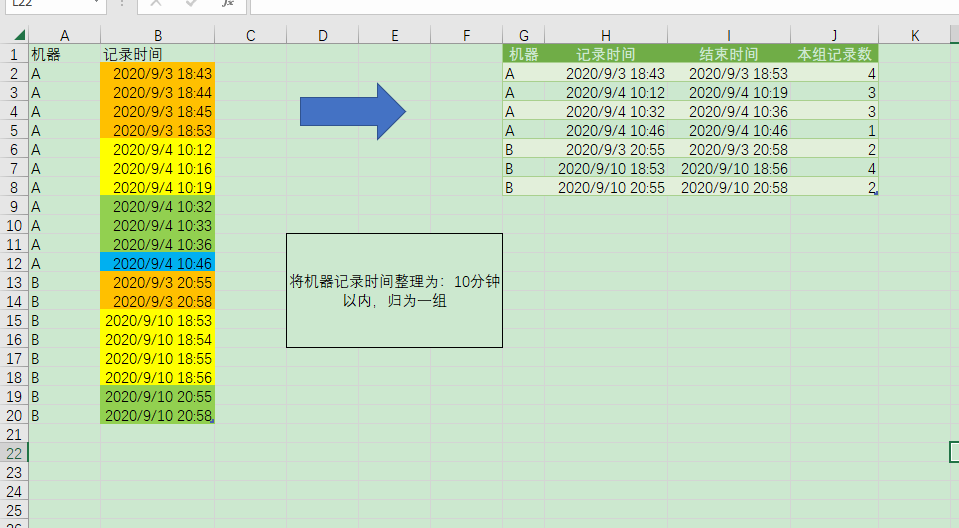This screenshot has height=528, width=959.
Task: Click cell B11 with 2020/9/4 10:36
Action: (x=158, y=244)
